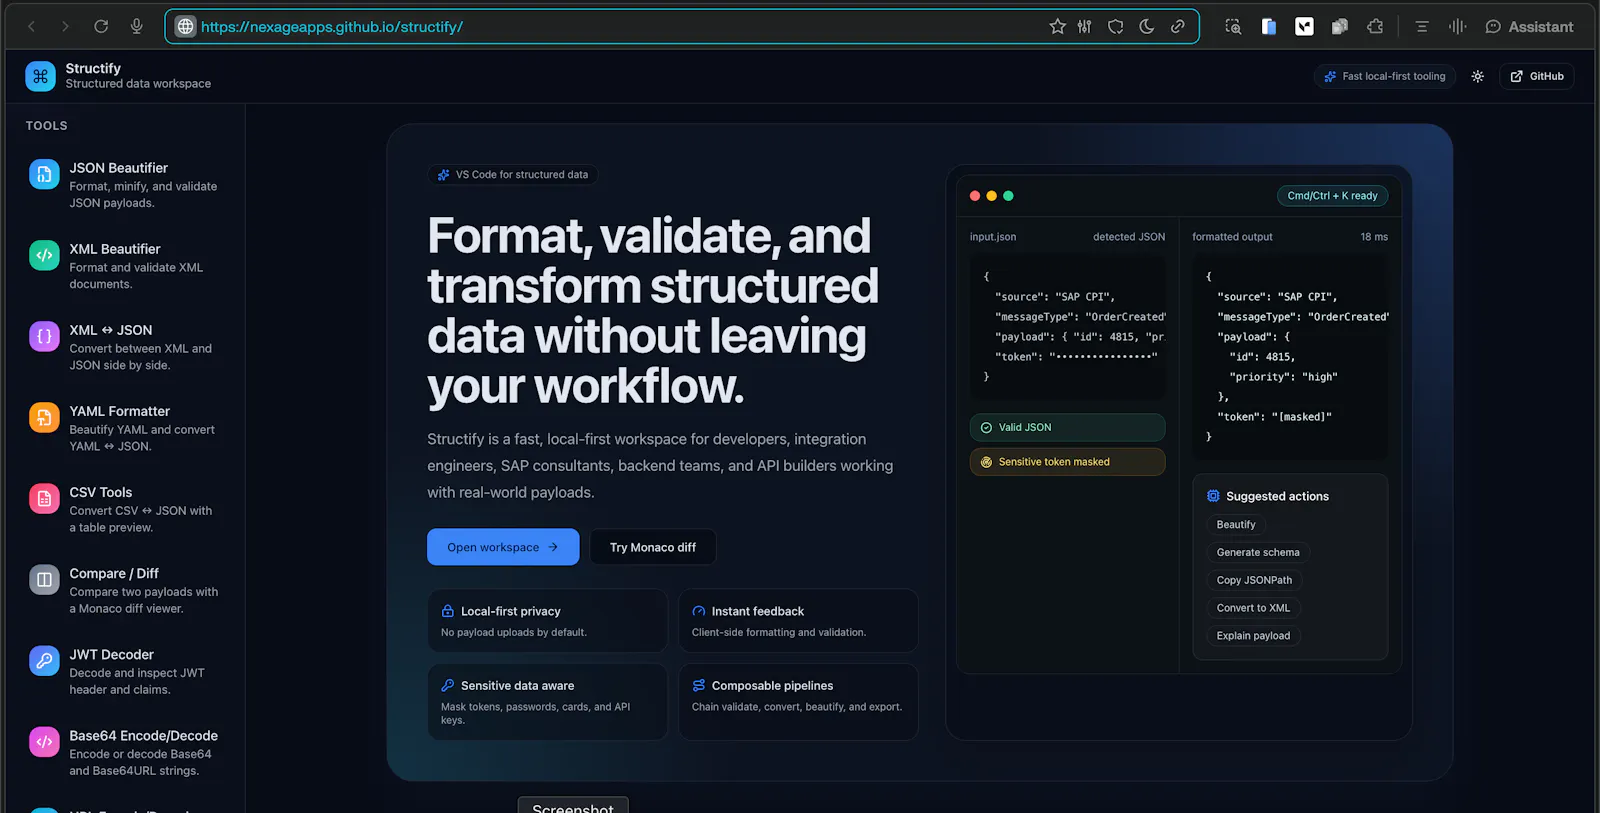The image size is (1600, 813).
Task: Click the Suggested actions heading
Action: 1277,496
